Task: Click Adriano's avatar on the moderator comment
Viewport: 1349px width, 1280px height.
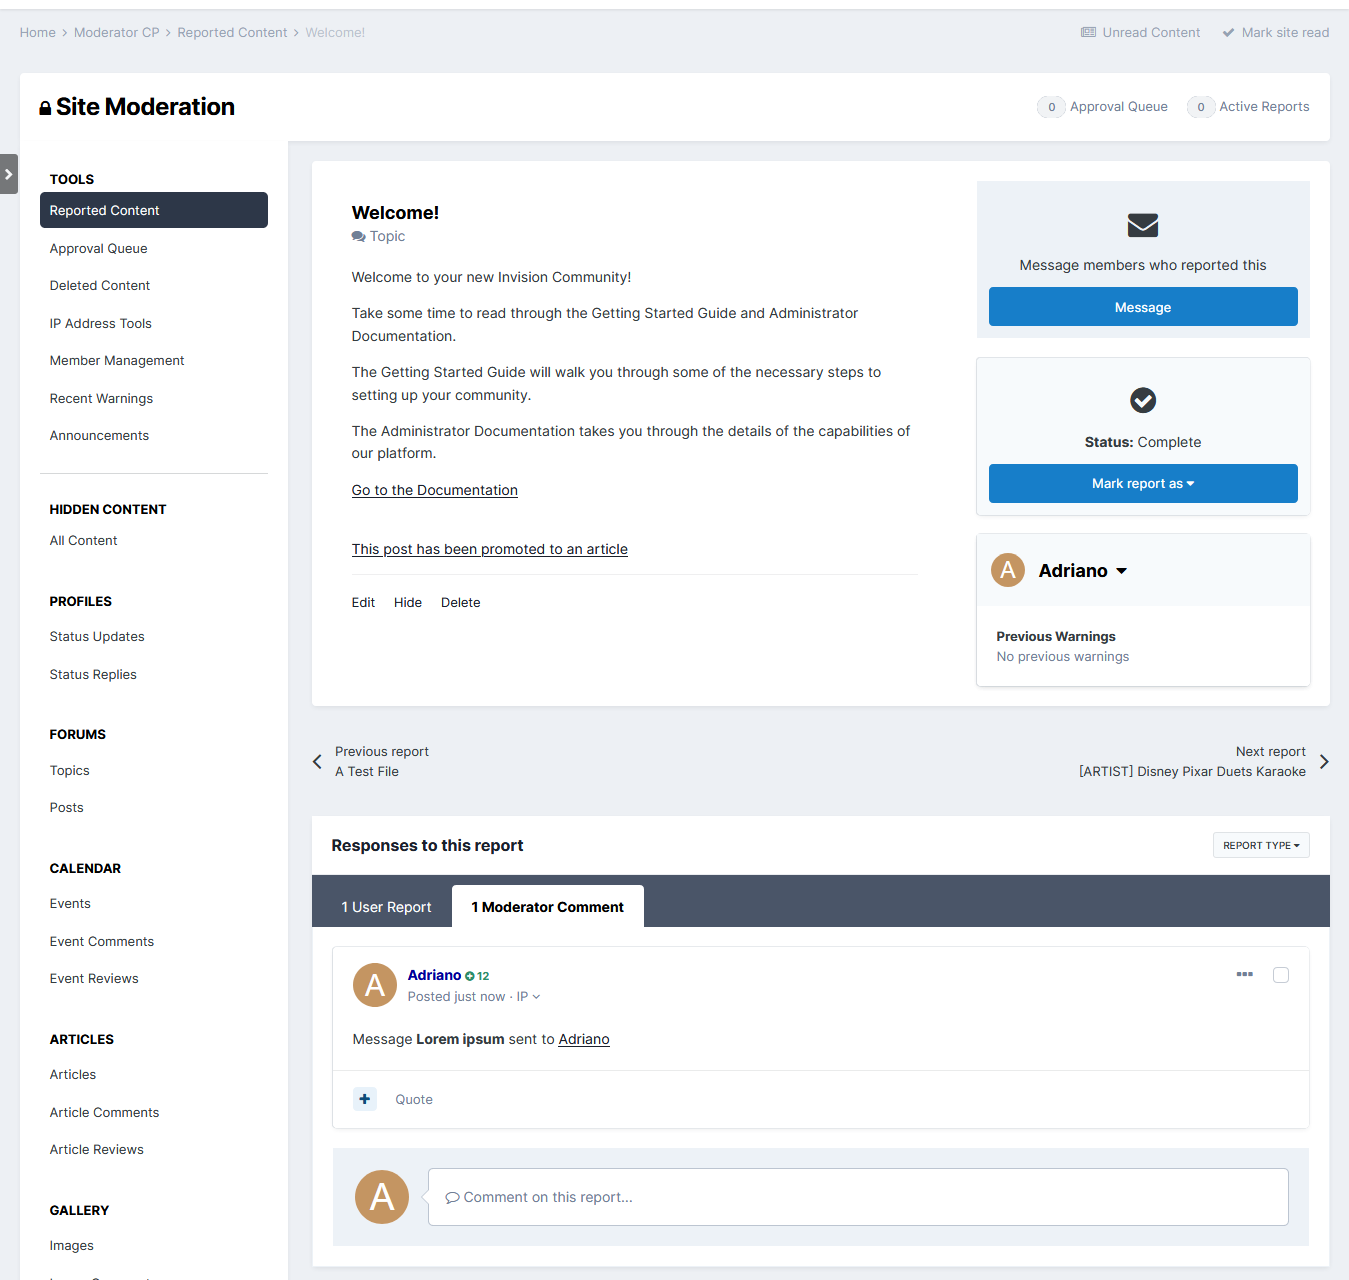Action: tap(375, 985)
